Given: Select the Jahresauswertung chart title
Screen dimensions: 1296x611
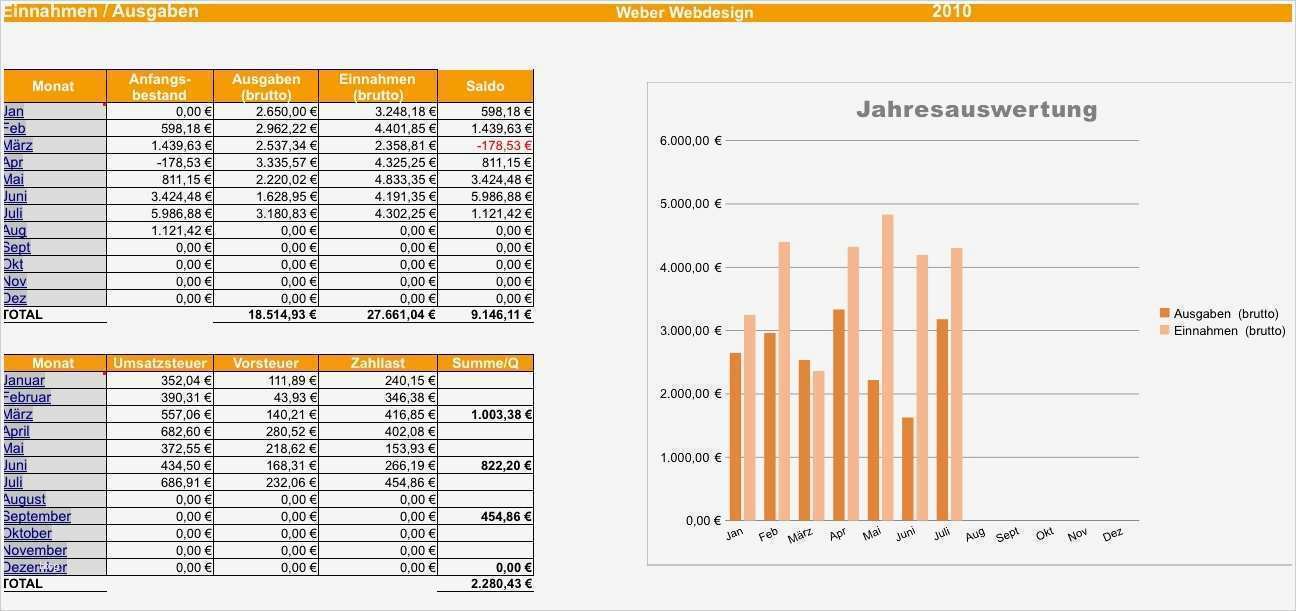Looking at the screenshot, I should click(977, 111).
